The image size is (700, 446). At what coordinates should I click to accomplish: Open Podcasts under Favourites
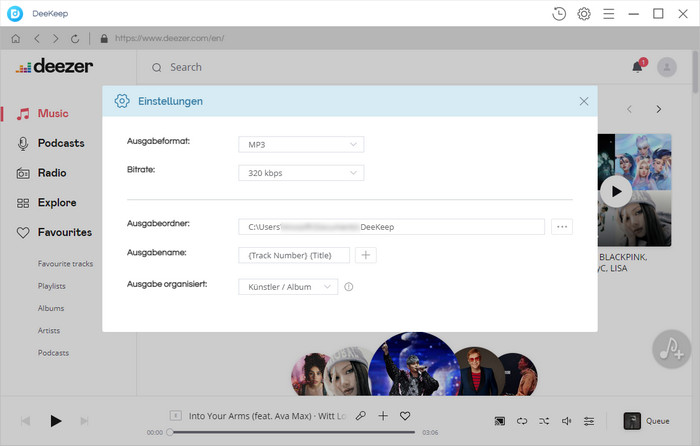(53, 353)
